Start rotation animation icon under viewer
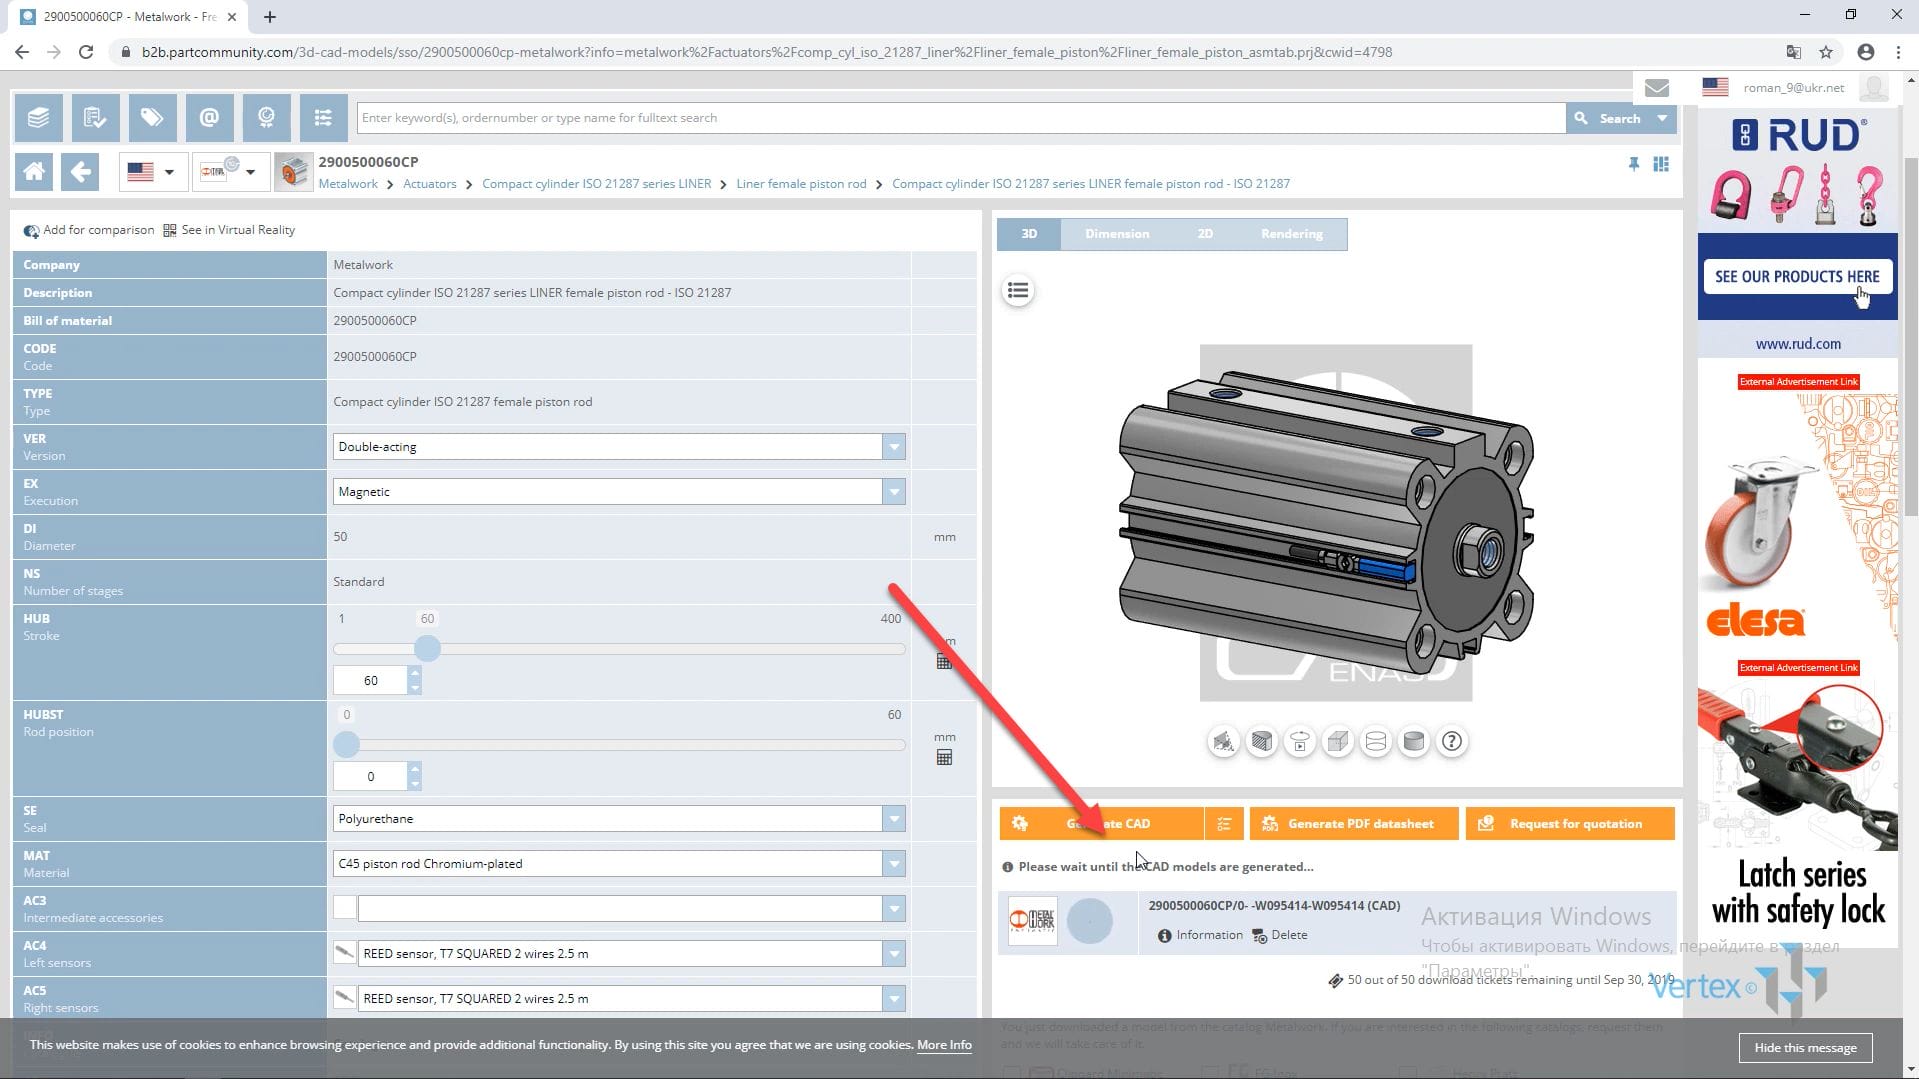The image size is (1919, 1079). (x=1299, y=742)
